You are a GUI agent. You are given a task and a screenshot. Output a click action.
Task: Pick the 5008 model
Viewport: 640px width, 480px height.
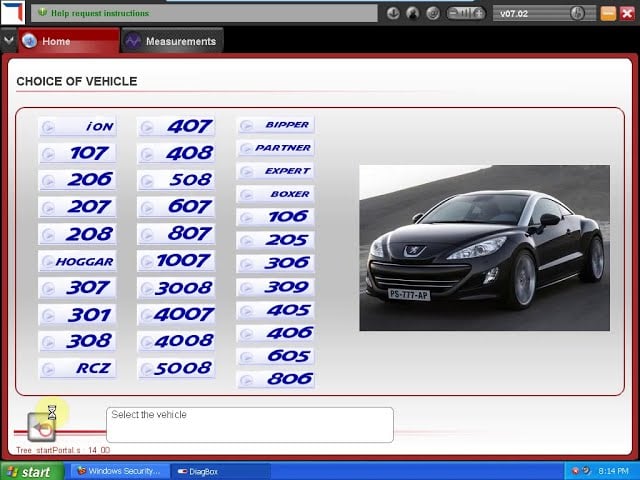tap(176, 368)
